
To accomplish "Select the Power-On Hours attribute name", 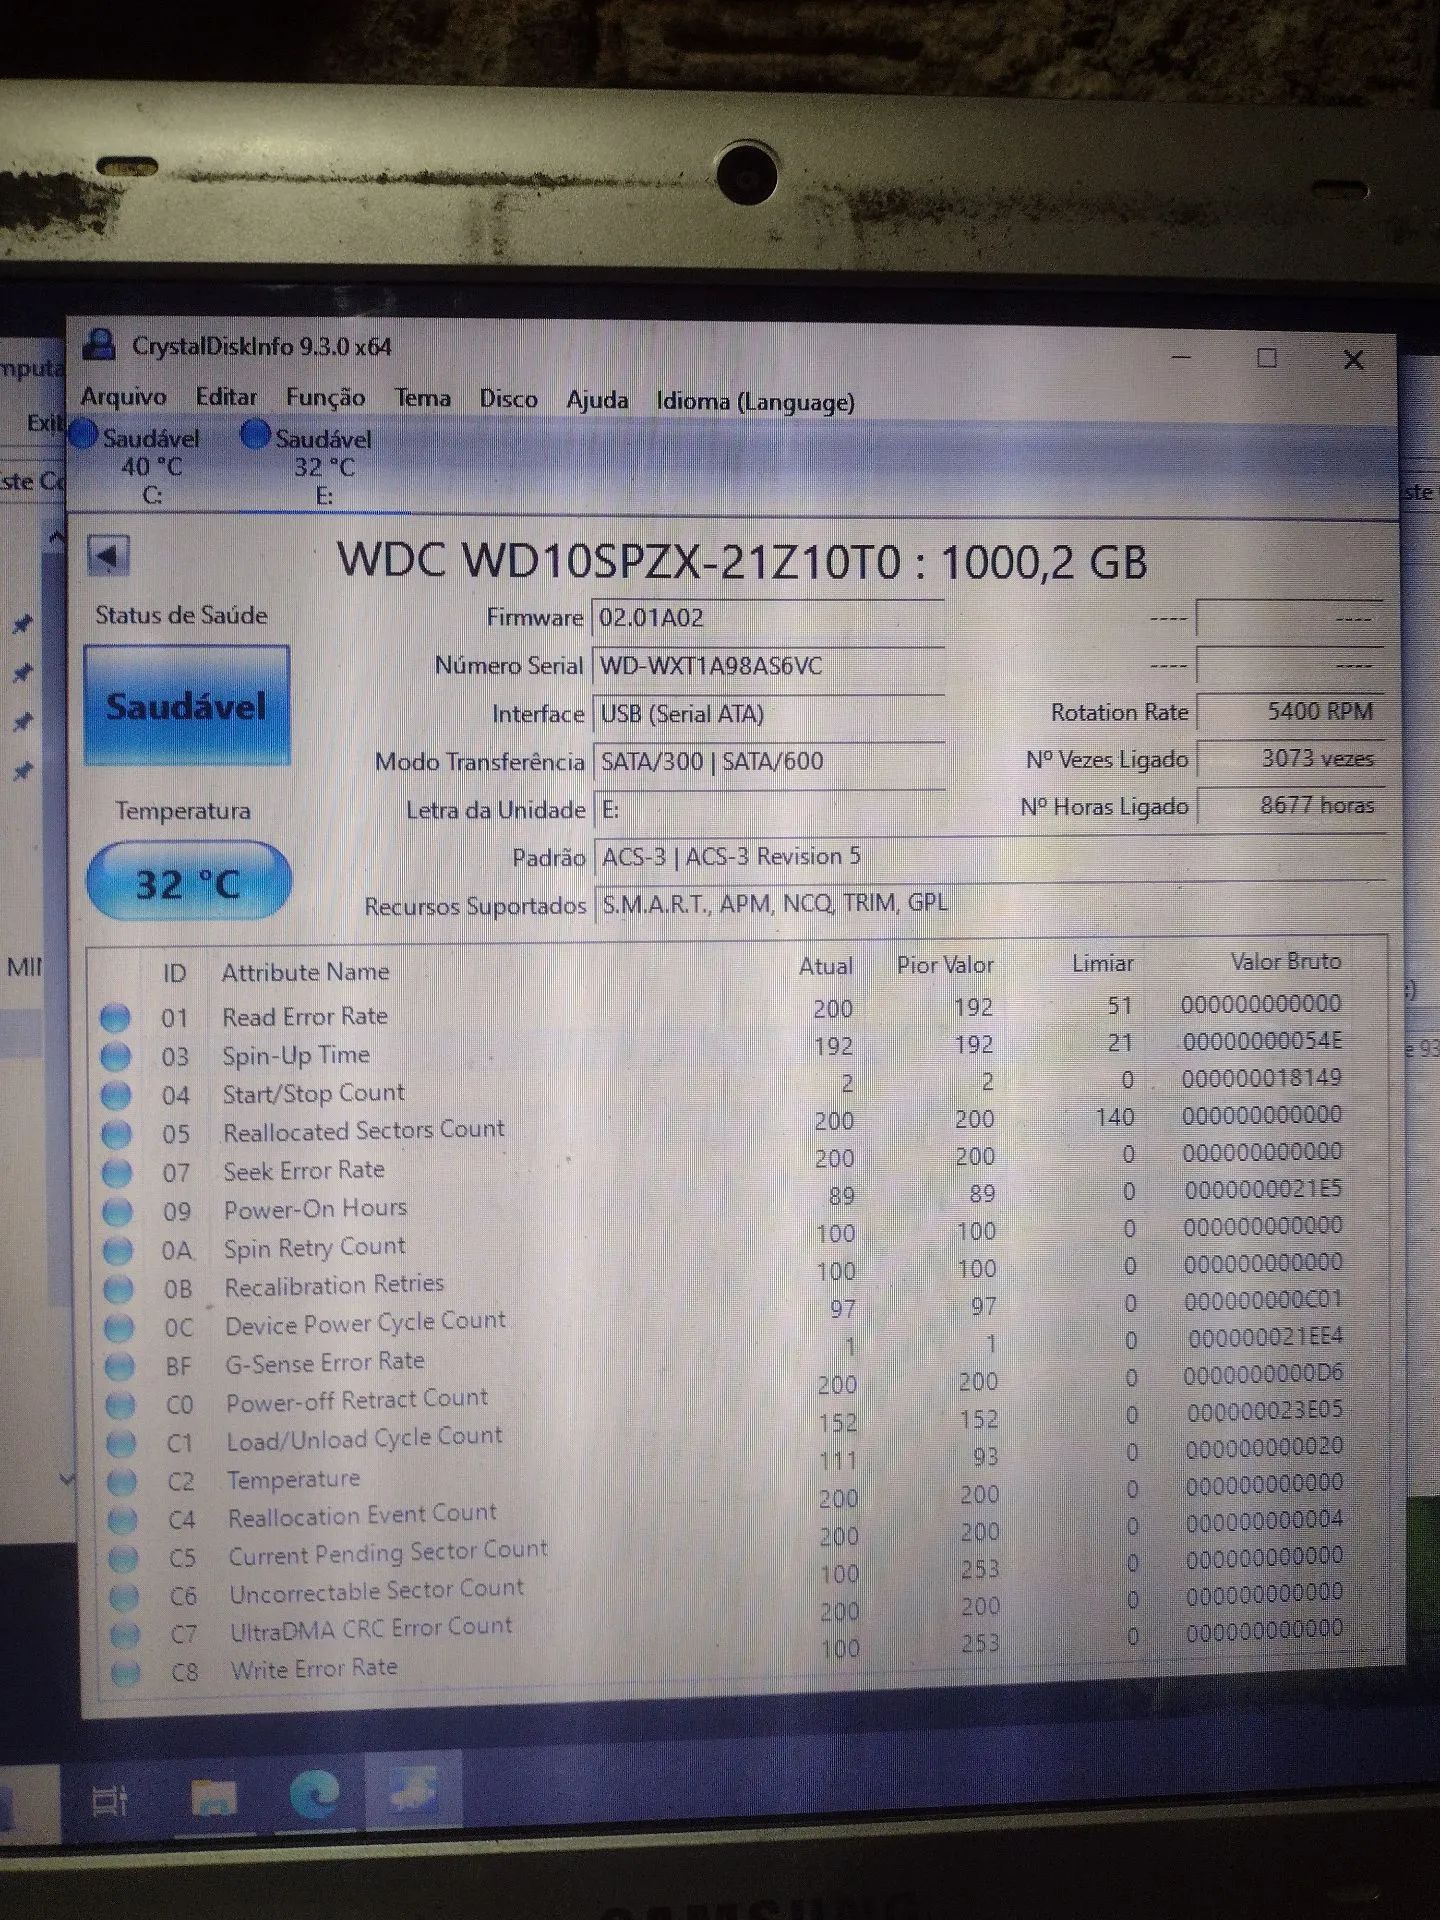I will (x=315, y=1209).
